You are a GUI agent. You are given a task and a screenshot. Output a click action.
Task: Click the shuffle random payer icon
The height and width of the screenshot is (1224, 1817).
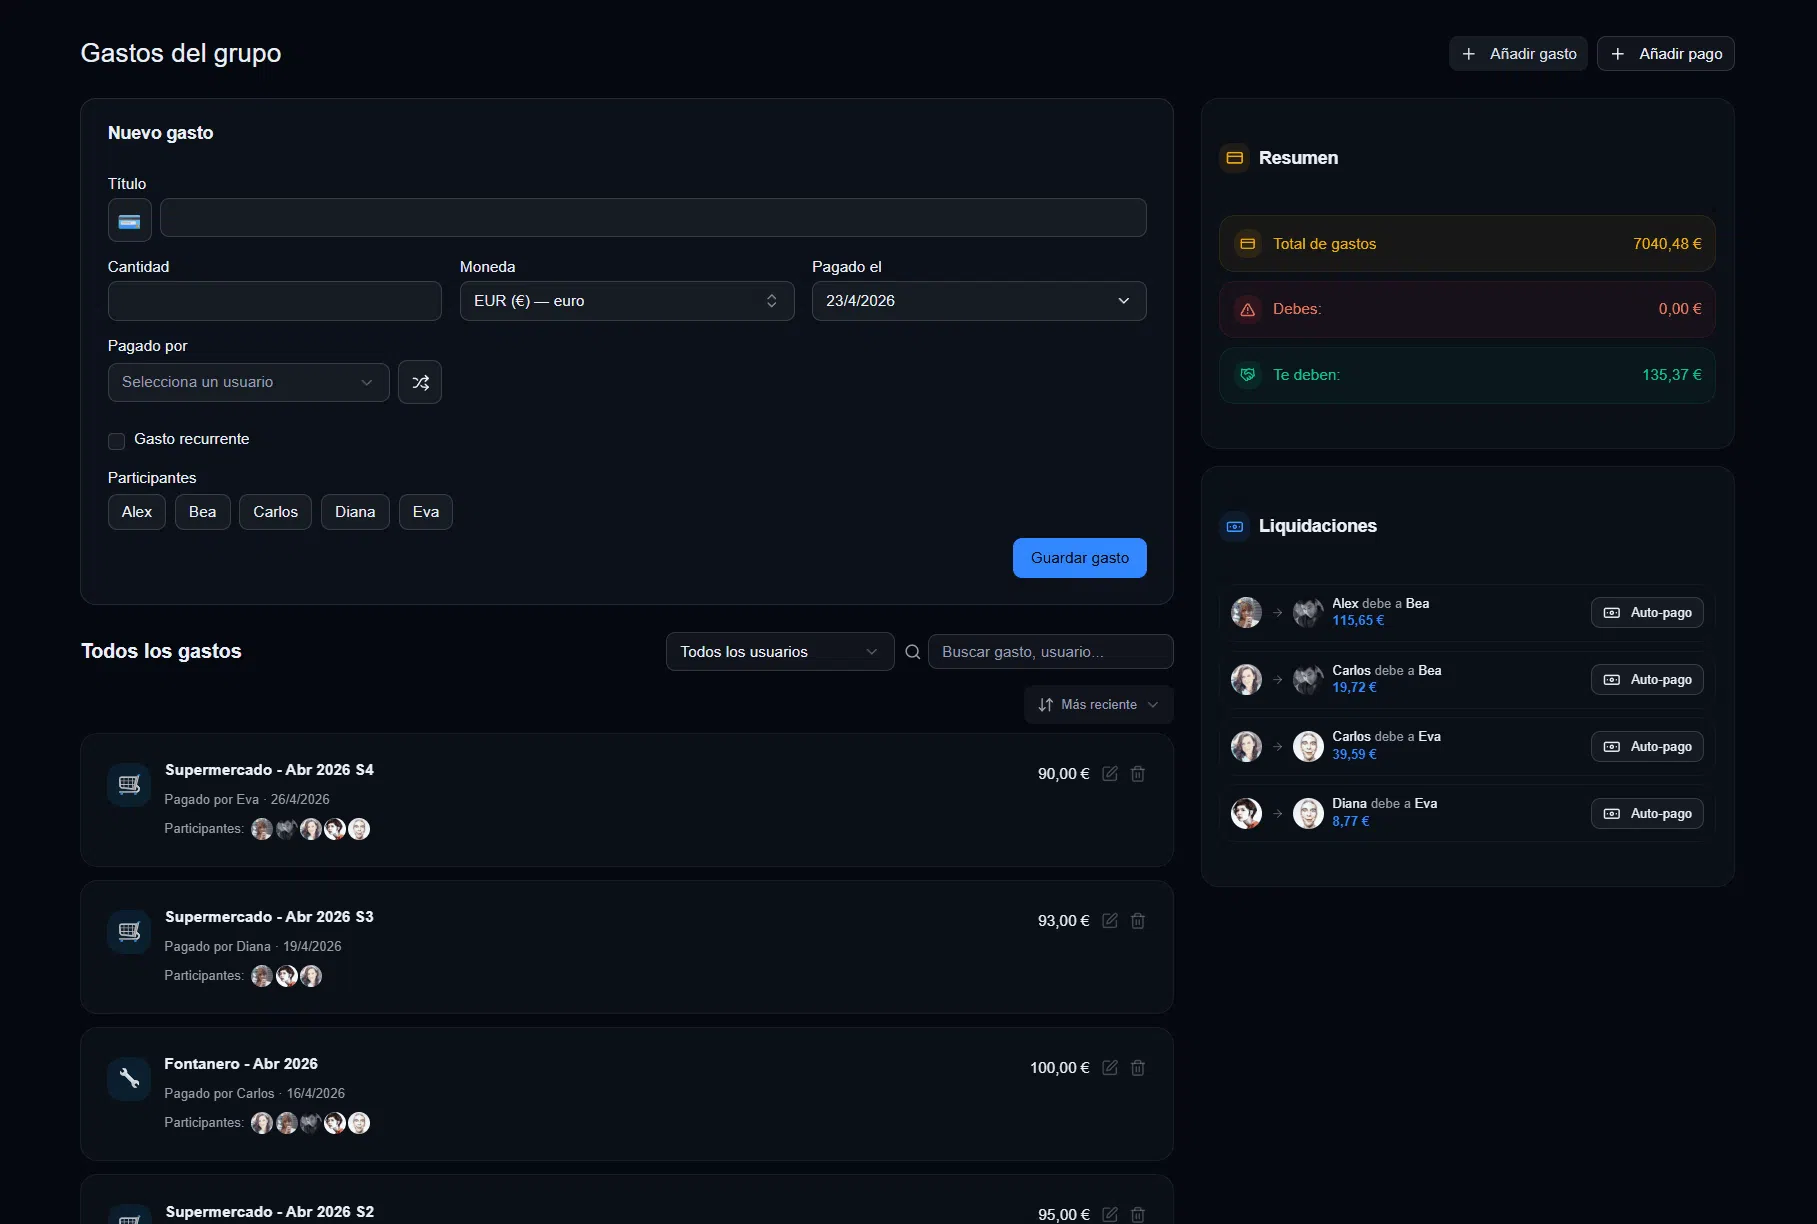click(420, 382)
